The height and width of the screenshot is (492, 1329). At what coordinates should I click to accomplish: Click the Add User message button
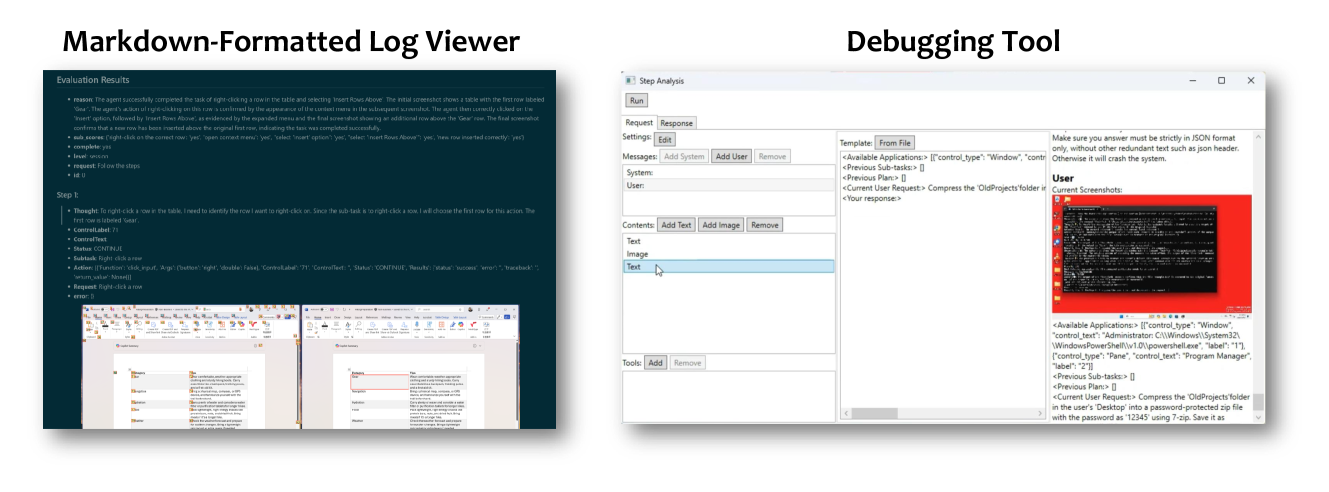coord(730,156)
